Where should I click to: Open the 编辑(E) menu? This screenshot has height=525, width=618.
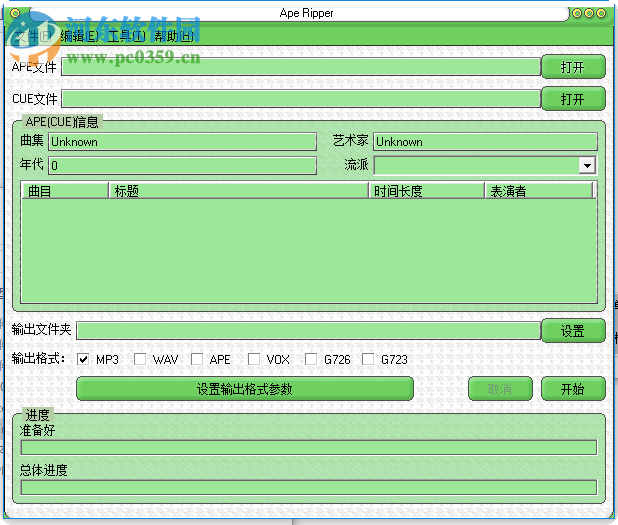(79, 36)
